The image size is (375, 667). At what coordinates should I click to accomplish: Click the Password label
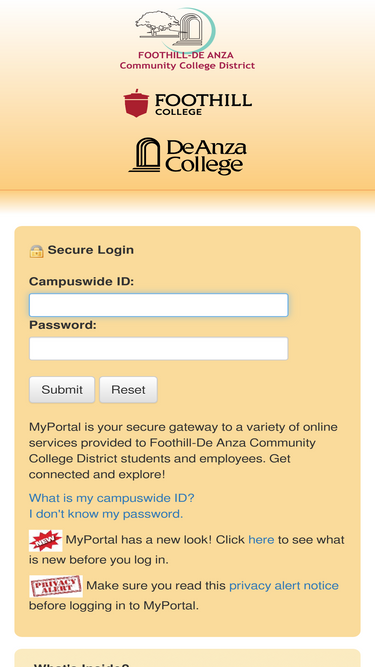(63, 325)
